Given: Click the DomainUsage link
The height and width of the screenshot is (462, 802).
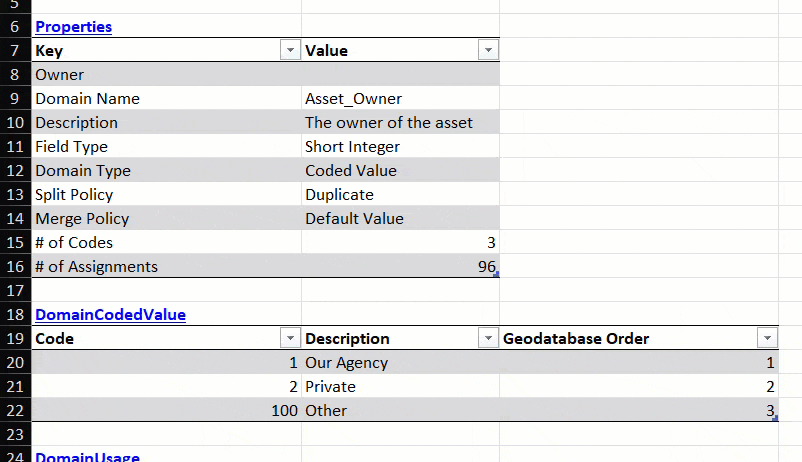Looking at the screenshot, I should [x=87, y=457].
